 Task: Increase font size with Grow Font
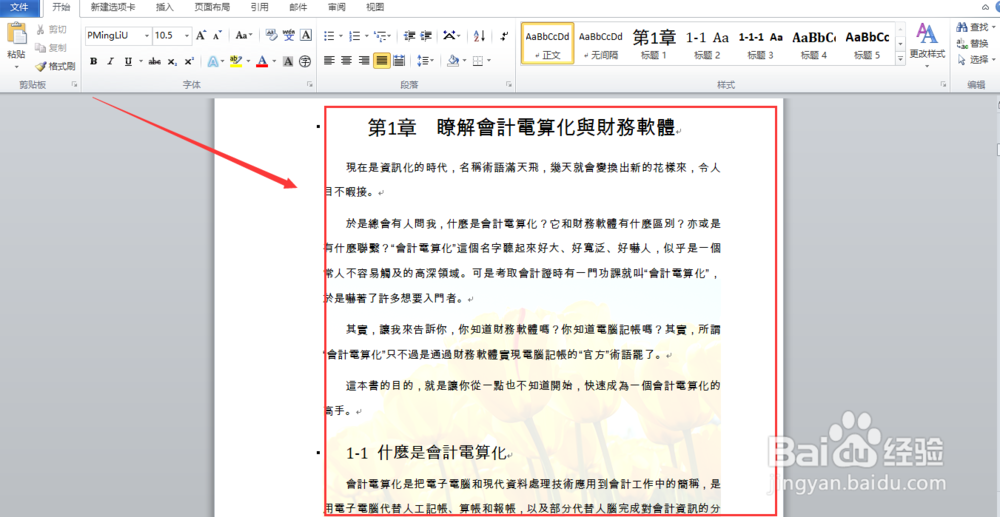tap(201, 35)
